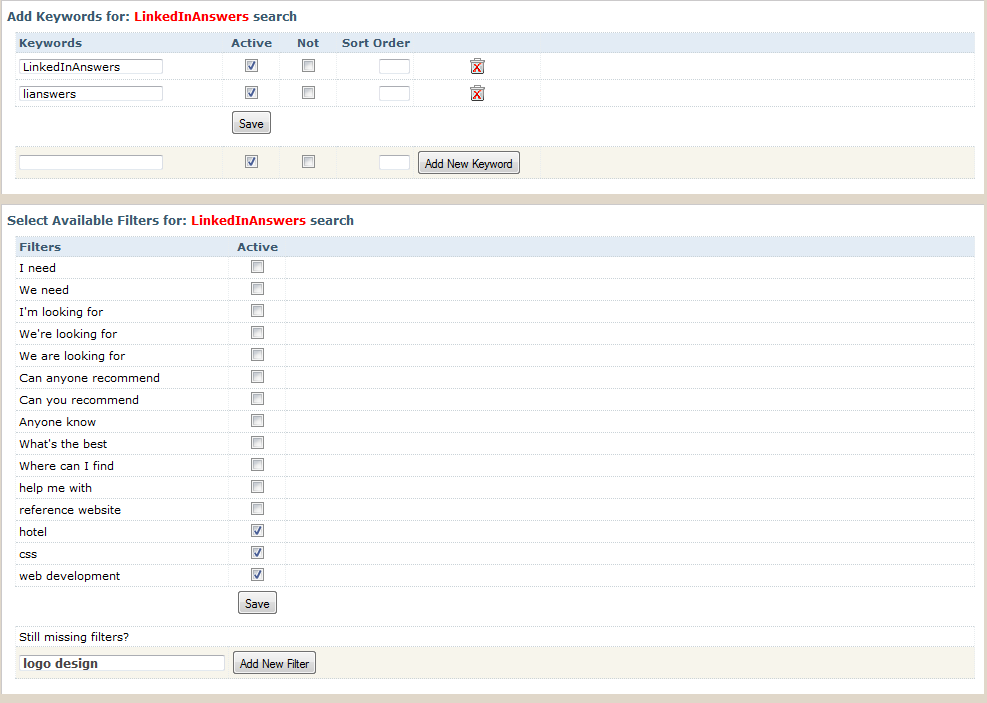
Task: Save the selected filters
Action: (257, 604)
